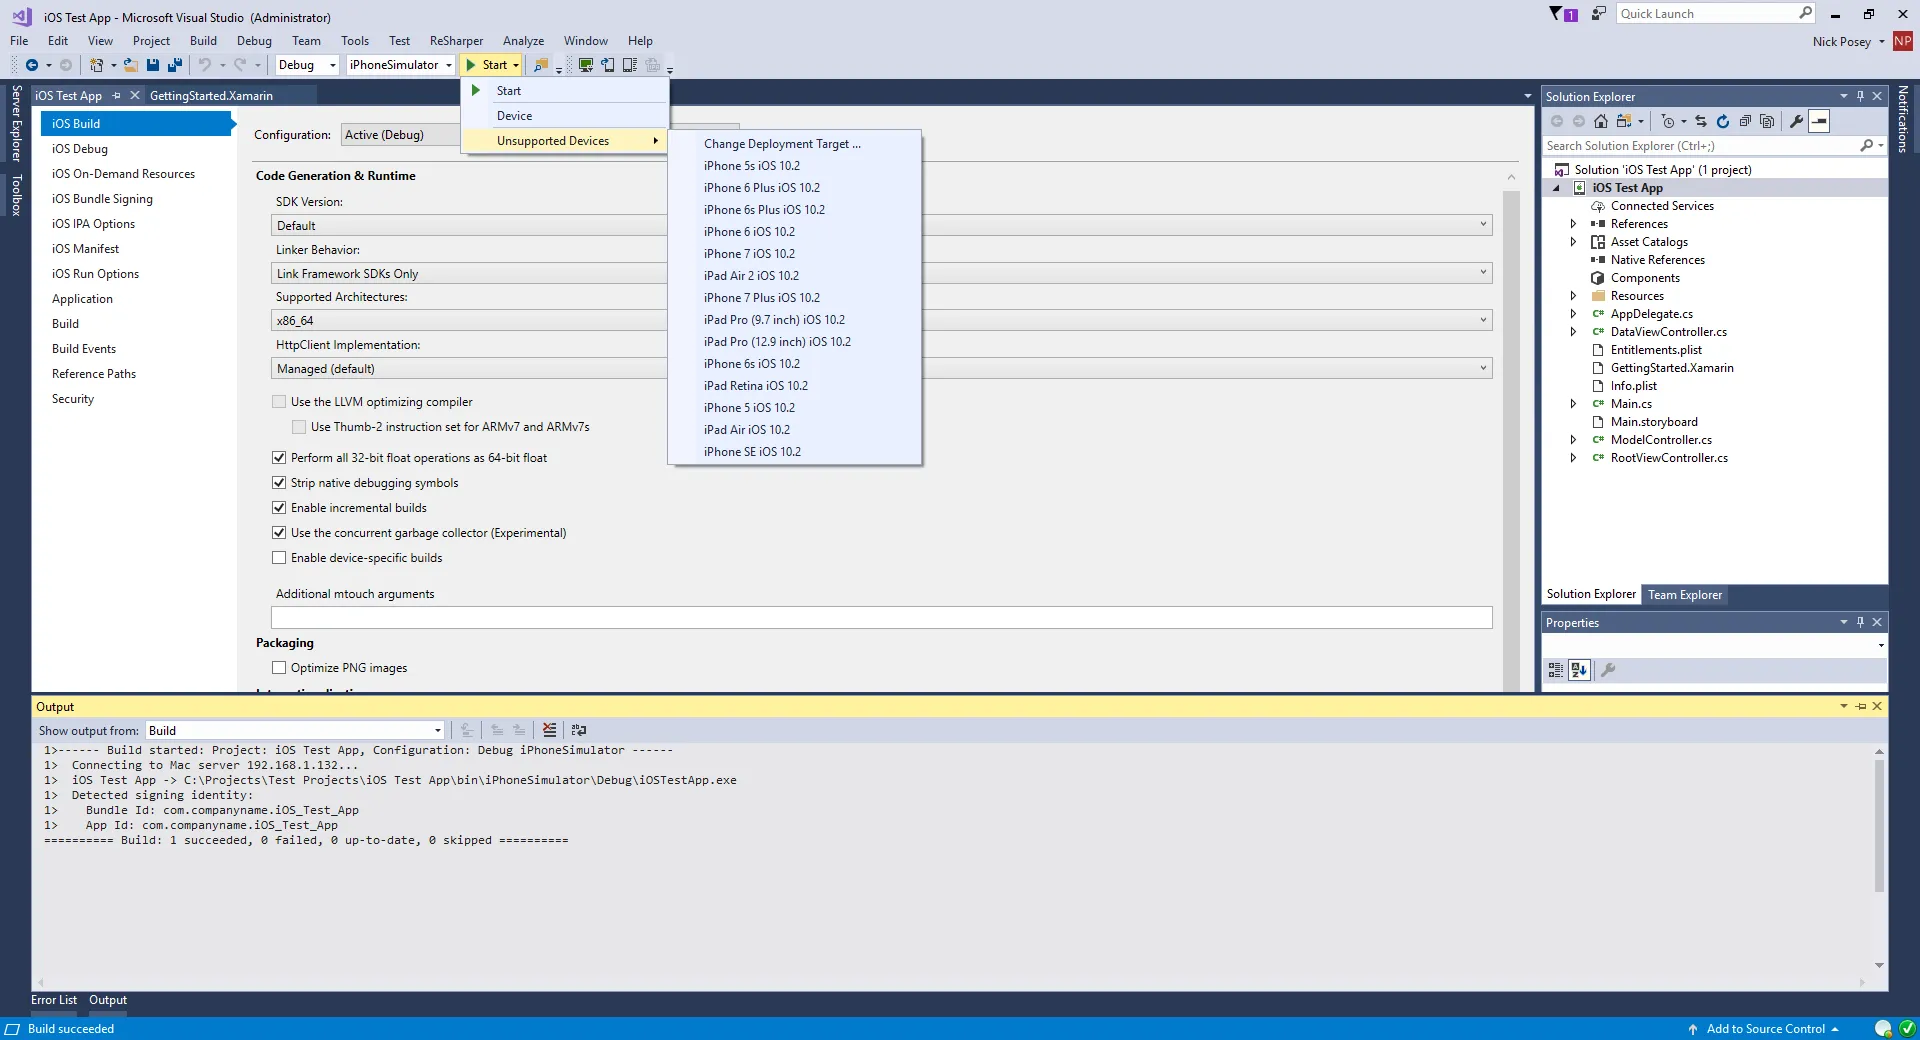Click the Pending Changes Filter clock icon

click(x=1667, y=121)
